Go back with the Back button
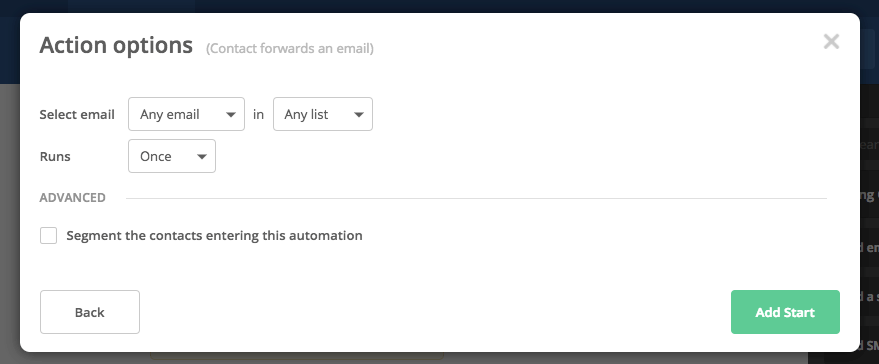Image resolution: width=879 pixels, height=364 pixels. [90, 312]
